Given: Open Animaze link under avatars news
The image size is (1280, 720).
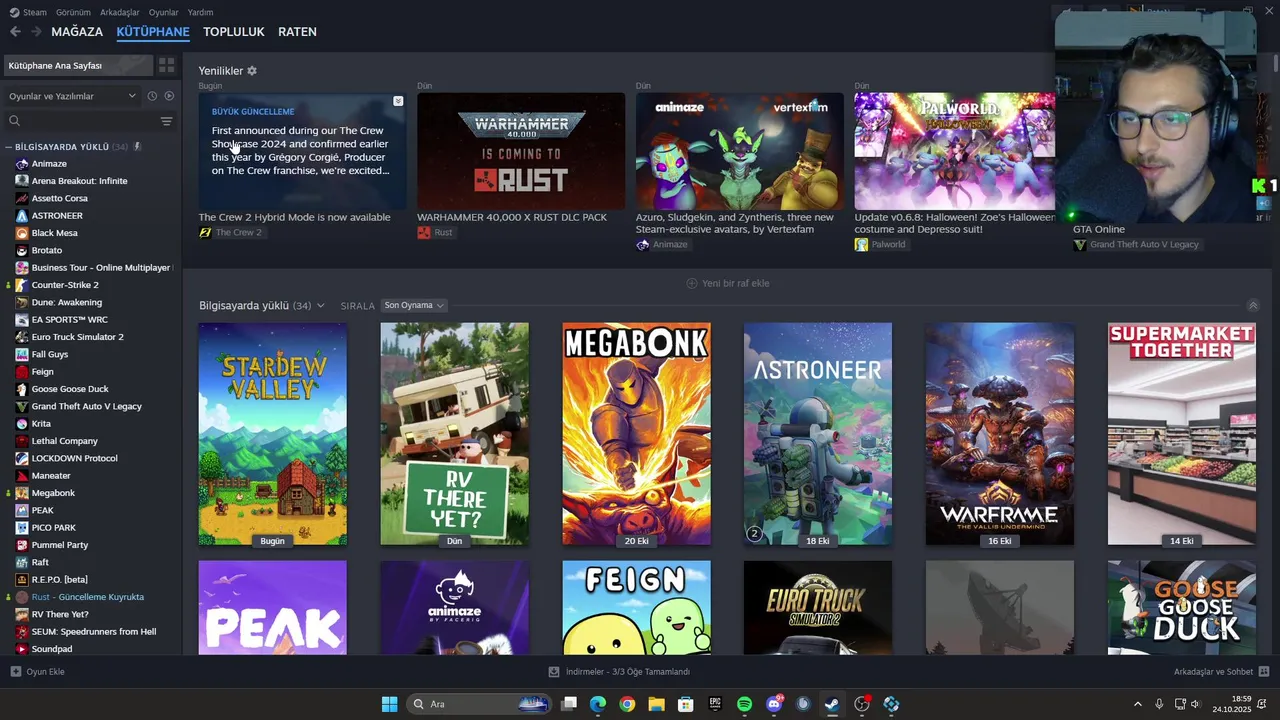Looking at the screenshot, I should coord(662,244).
